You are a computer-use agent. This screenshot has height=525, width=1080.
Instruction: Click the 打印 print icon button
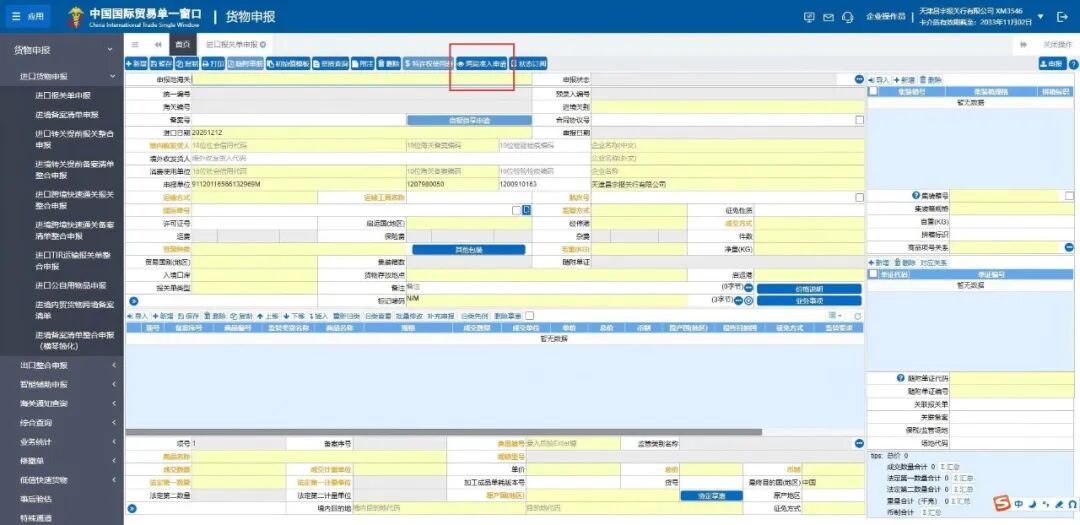pyautogui.click(x=213, y=64)
